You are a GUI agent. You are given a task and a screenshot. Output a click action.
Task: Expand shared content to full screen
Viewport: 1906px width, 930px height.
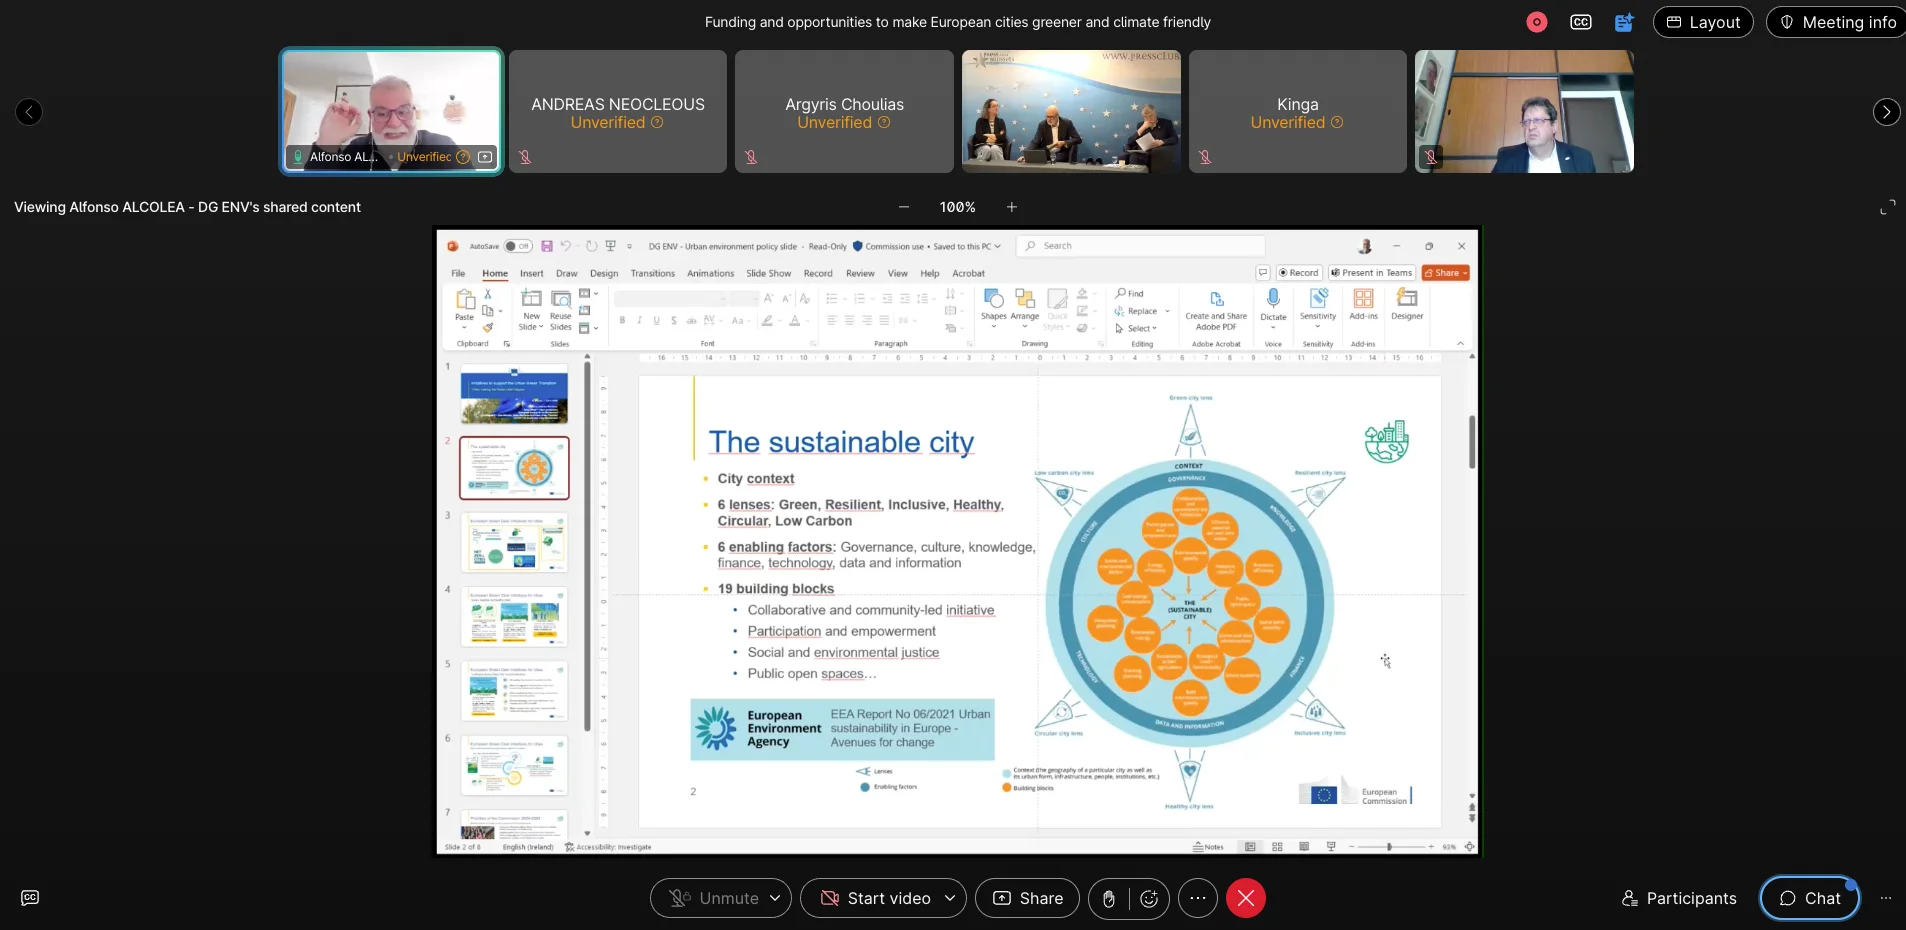coord(1887,207)
